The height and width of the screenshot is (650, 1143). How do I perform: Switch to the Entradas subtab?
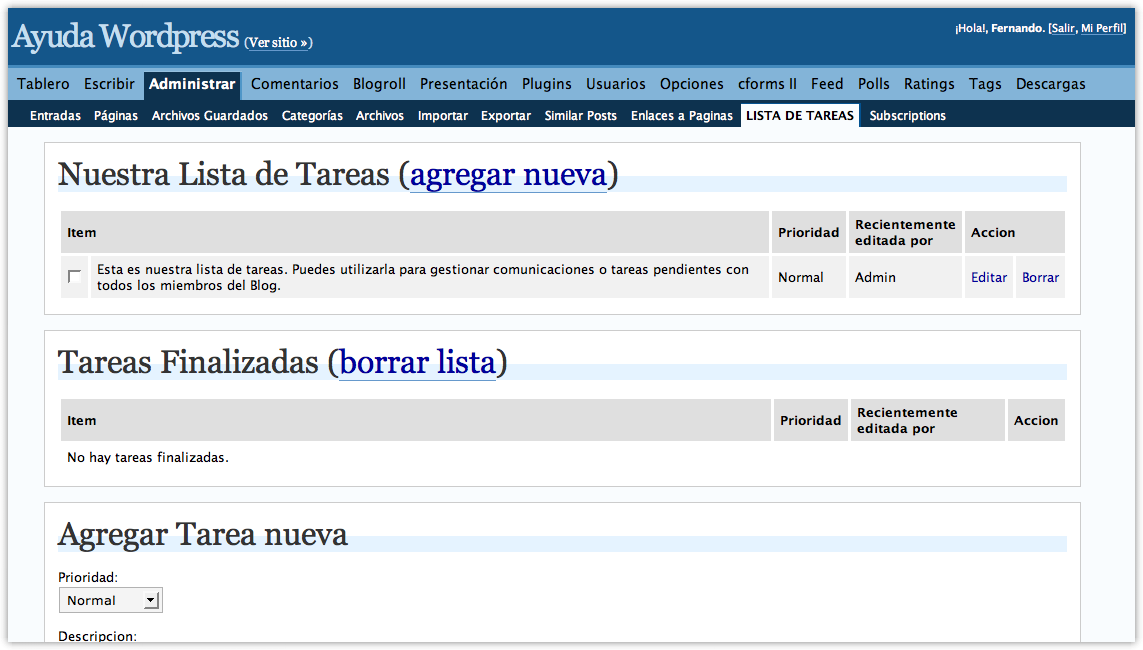[x=55, y=116]
